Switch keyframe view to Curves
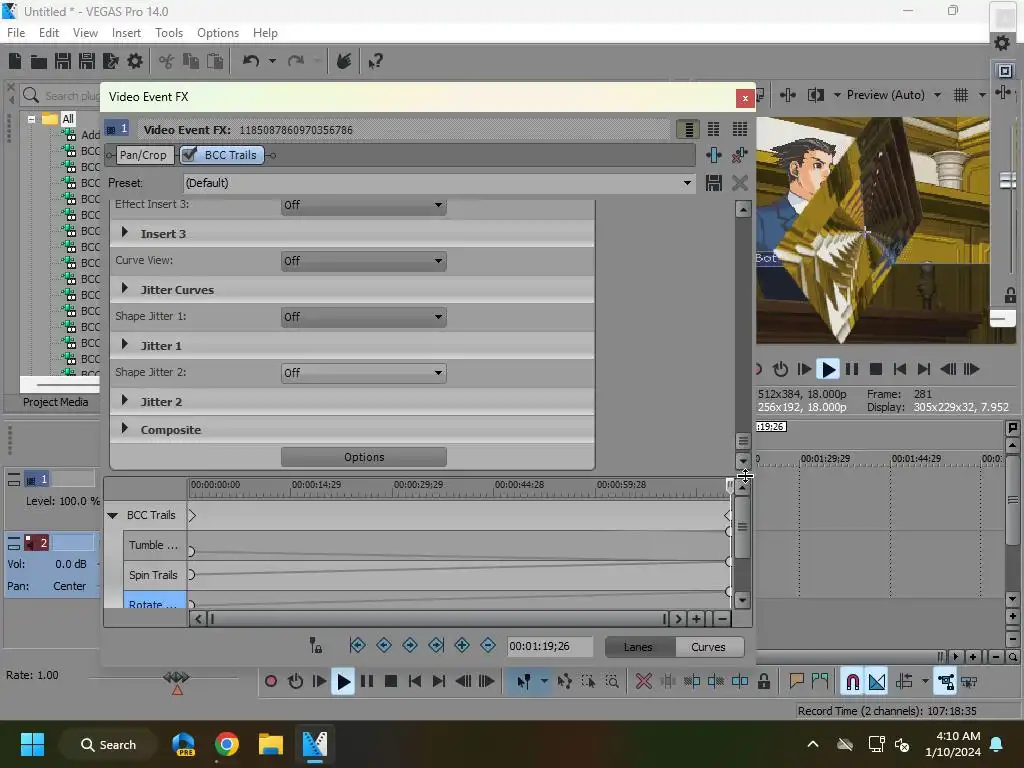The height and width of the screenshot is (768, 1024). point(709,647)
